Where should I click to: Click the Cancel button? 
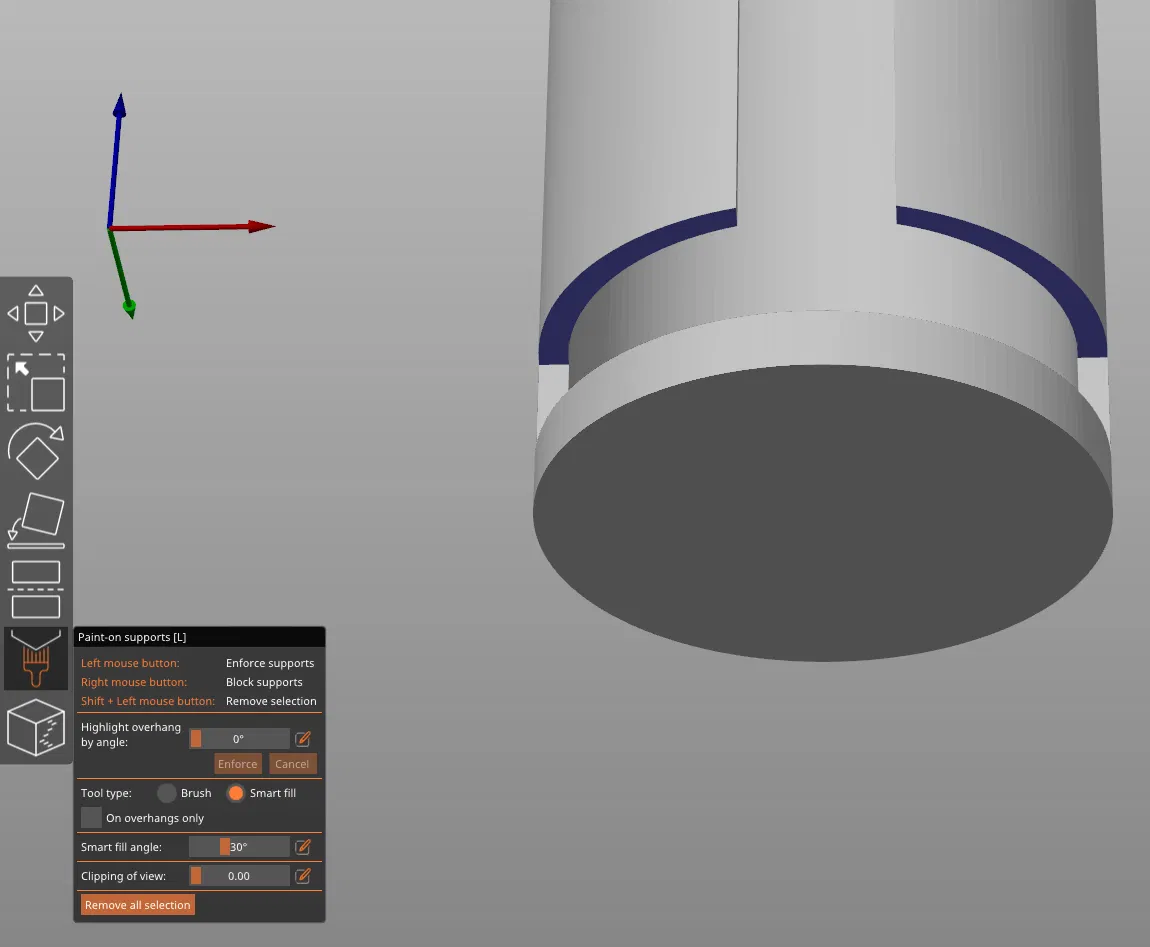click(x=292, y=764)
